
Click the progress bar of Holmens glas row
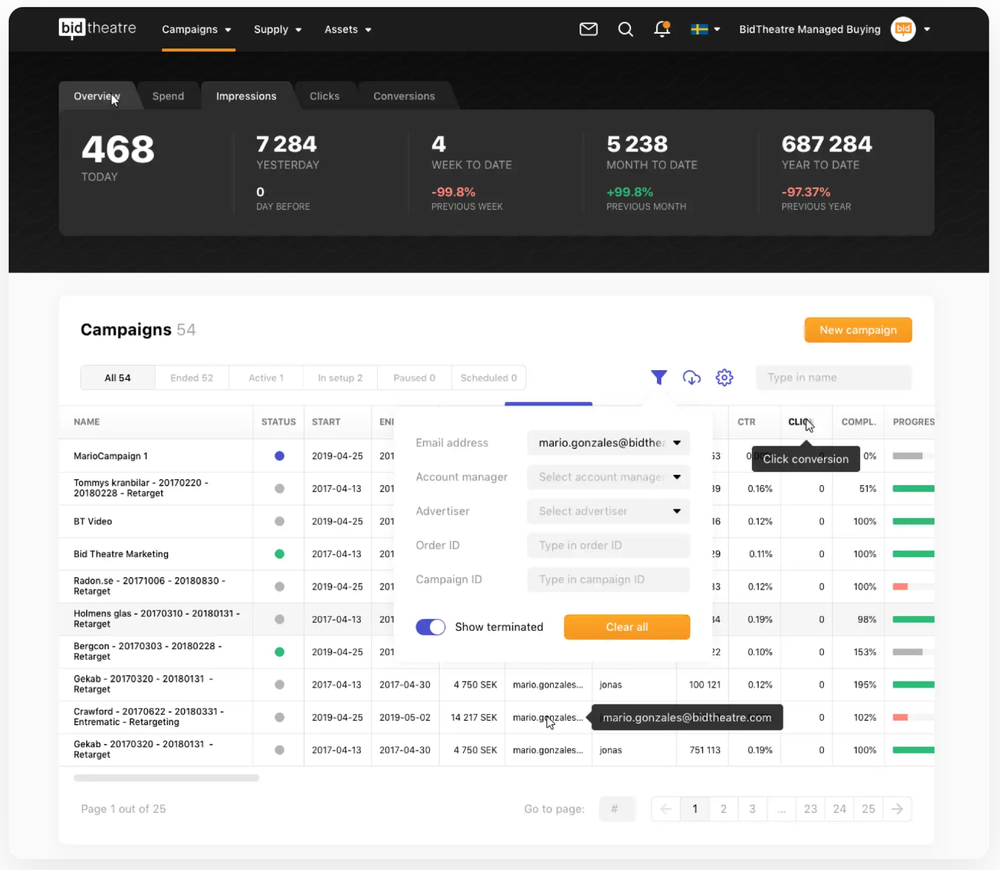pos(913,619)
